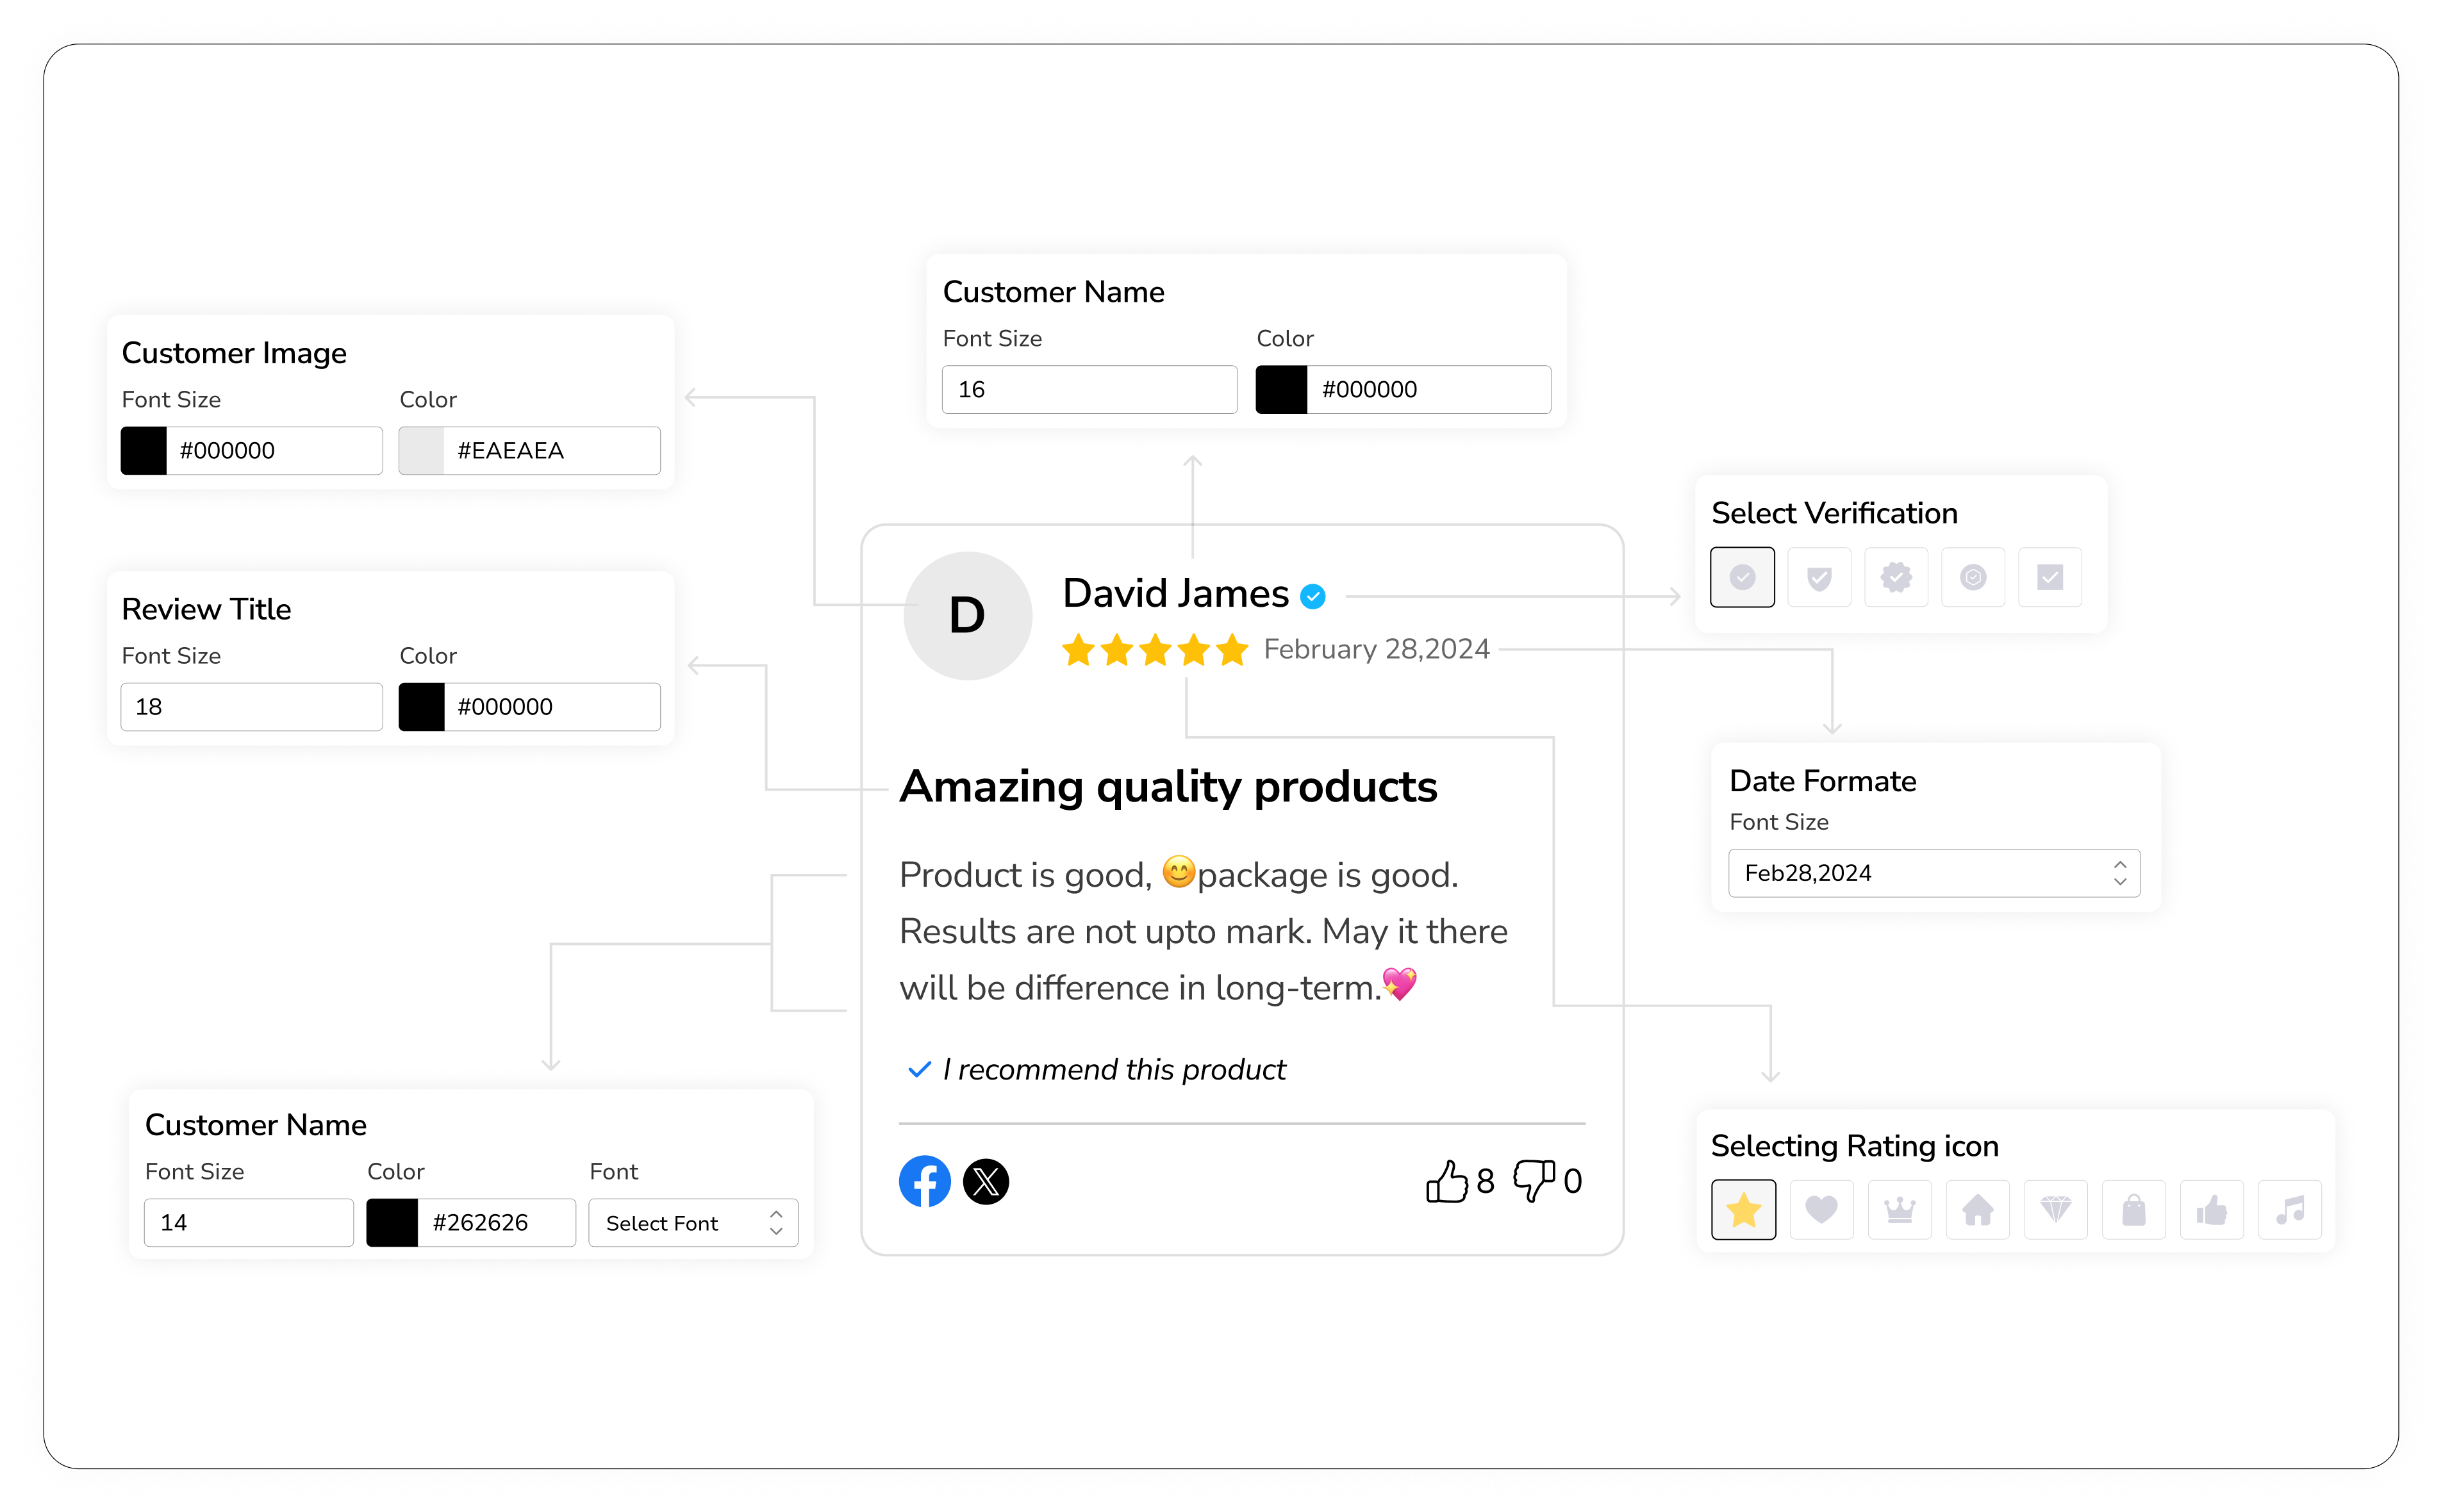Click the Select Verification heading

click(x=1834, y=513)
